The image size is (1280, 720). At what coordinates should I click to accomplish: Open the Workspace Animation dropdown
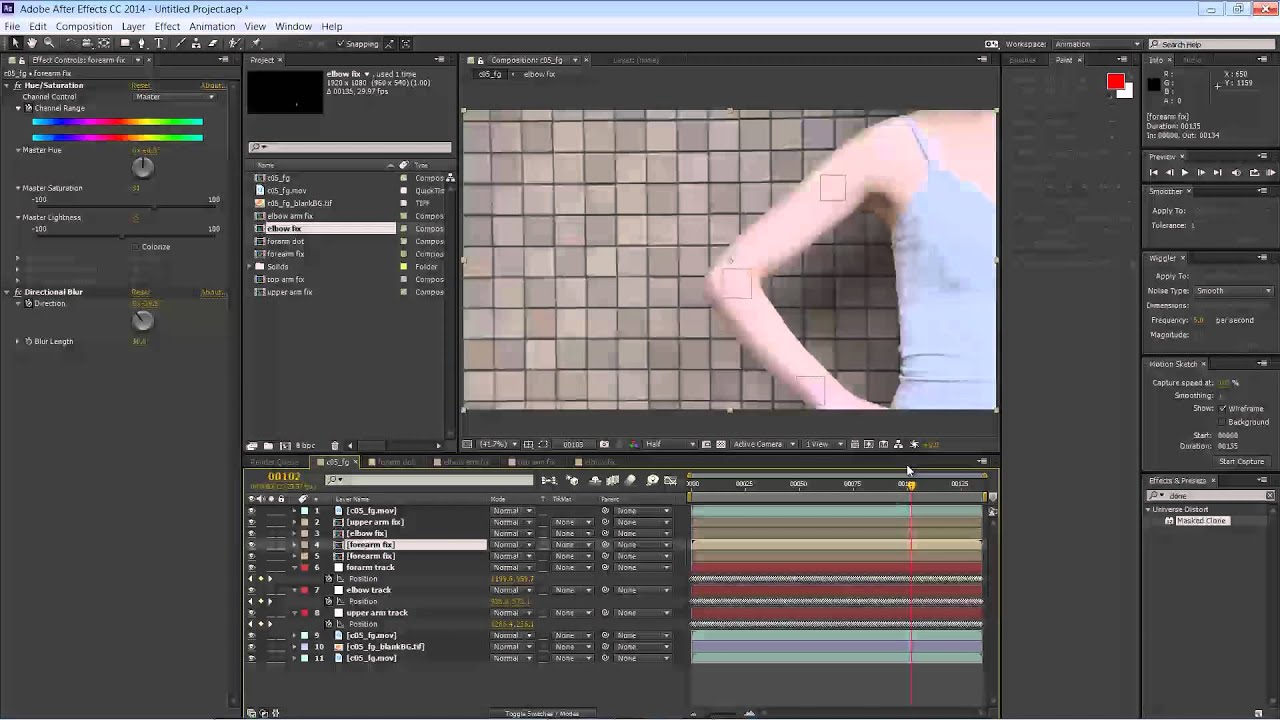1097,44
